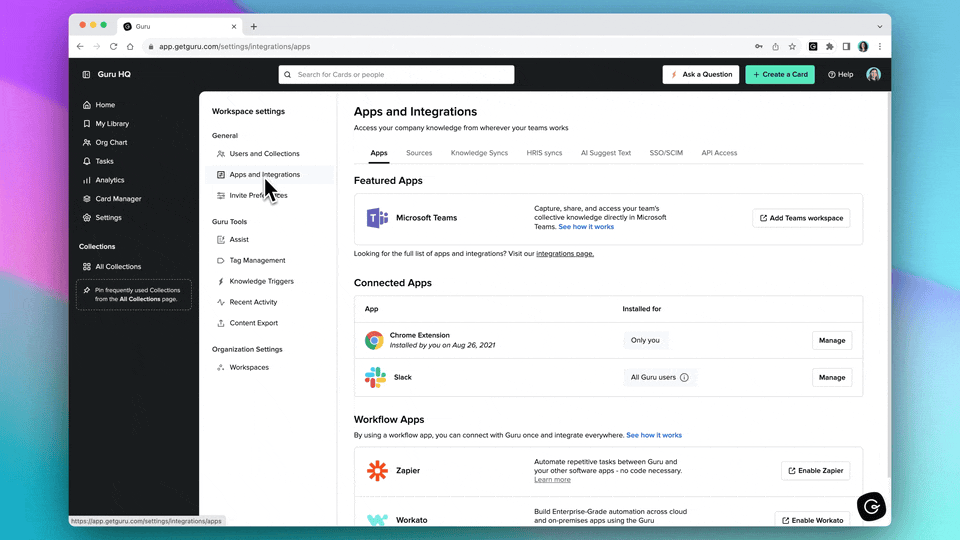The height and width of the screenshot is (540, 960).
Task: Open the HRIS syncs tab
Action: pos(544,153)
